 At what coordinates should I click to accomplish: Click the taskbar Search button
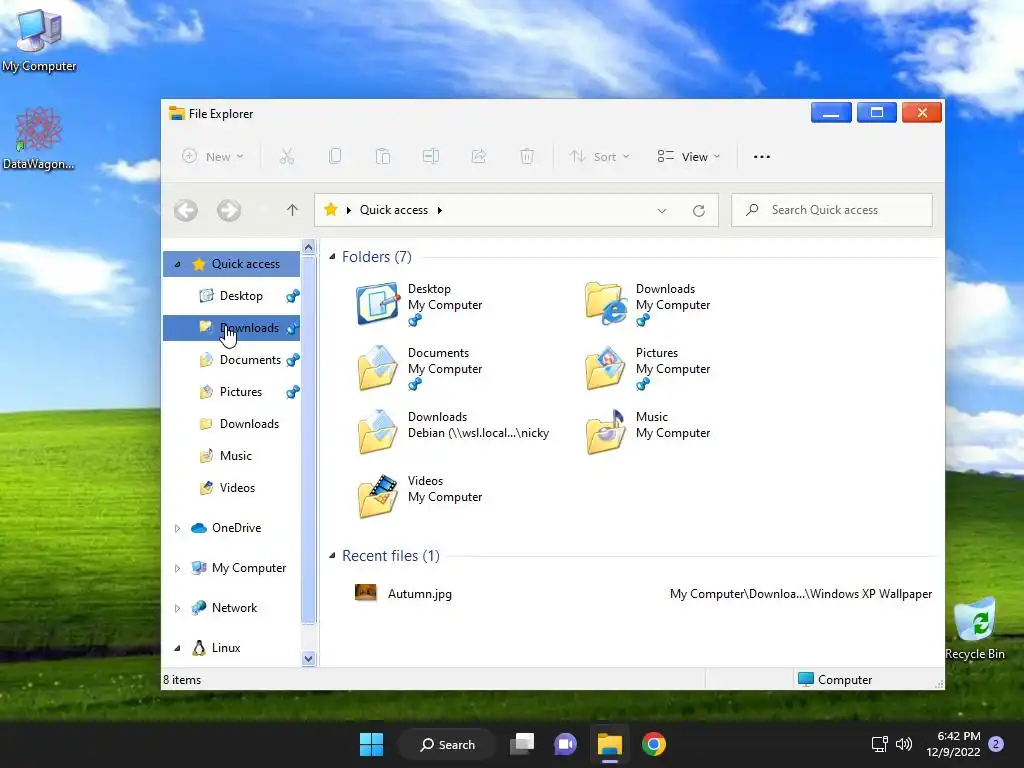pos(448,744)
